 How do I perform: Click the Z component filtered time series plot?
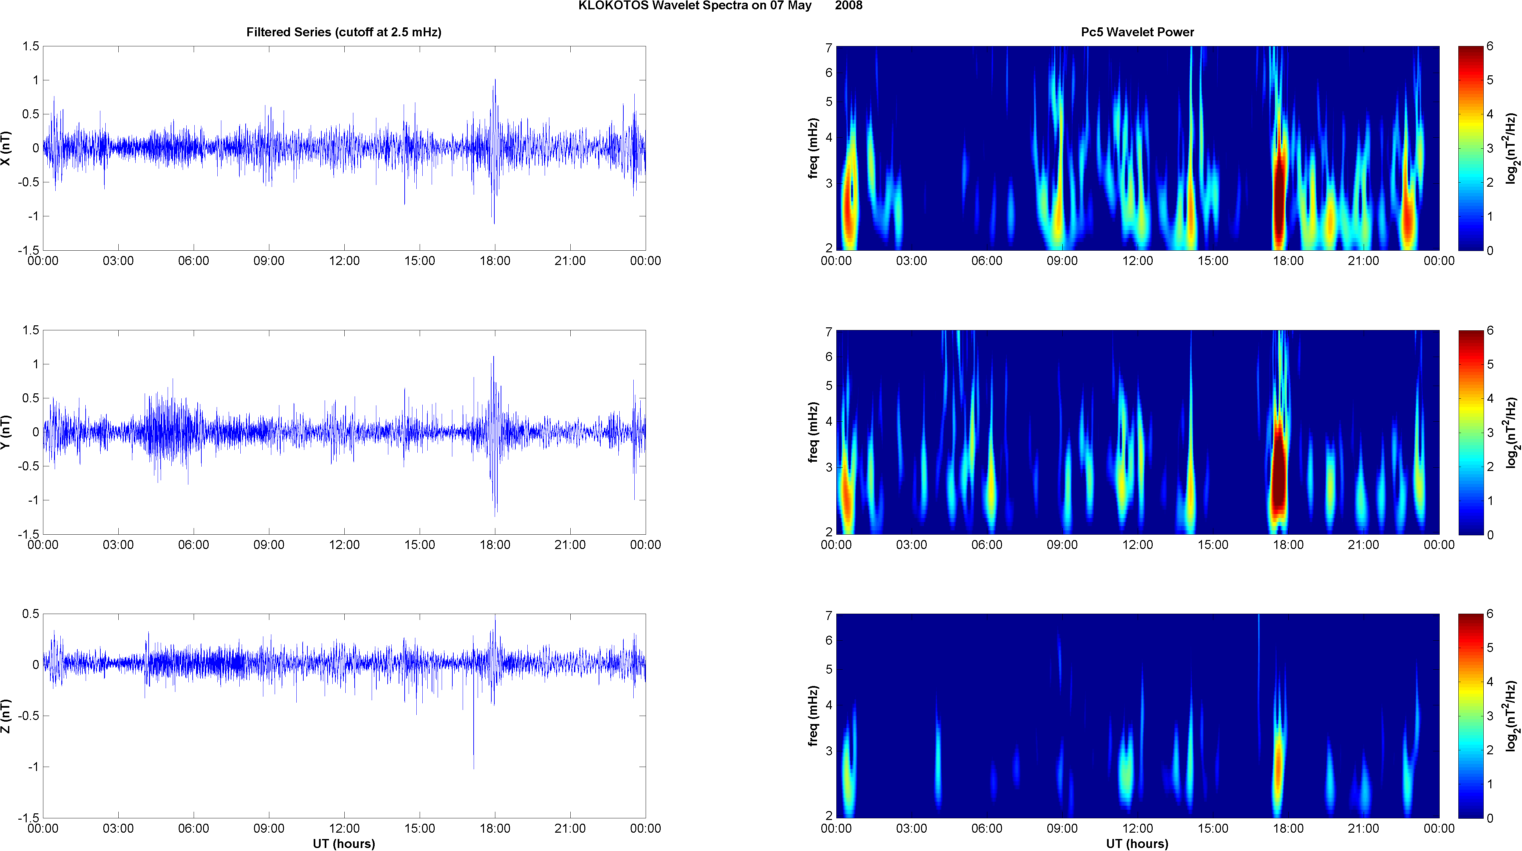click(x=344, y=716)
